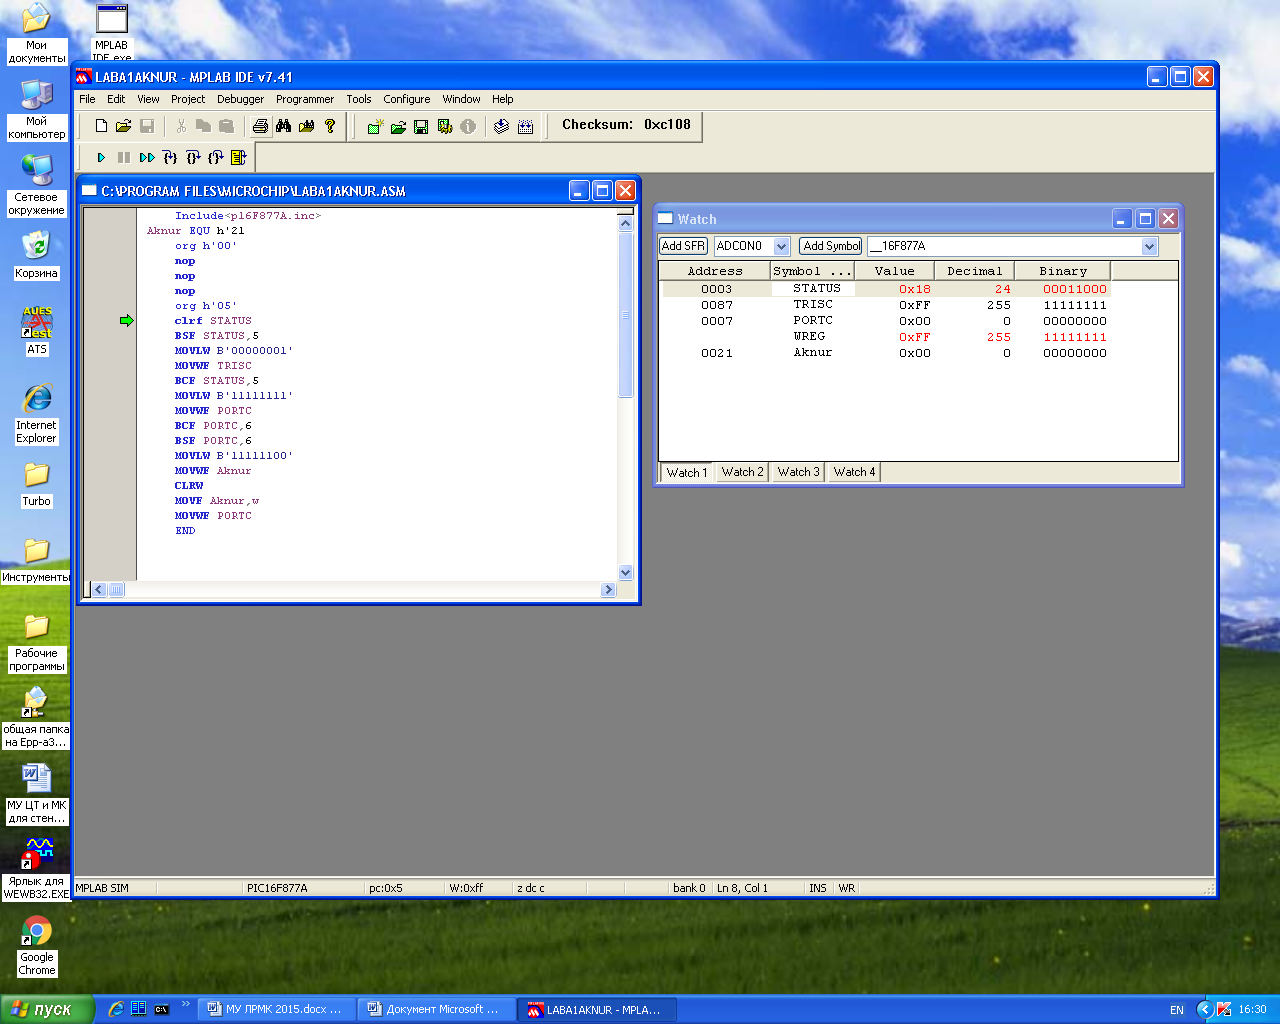Click the Binary column header in Watch
The height and width of the screenshot is (1024, 1280).
pos(1062,271)
